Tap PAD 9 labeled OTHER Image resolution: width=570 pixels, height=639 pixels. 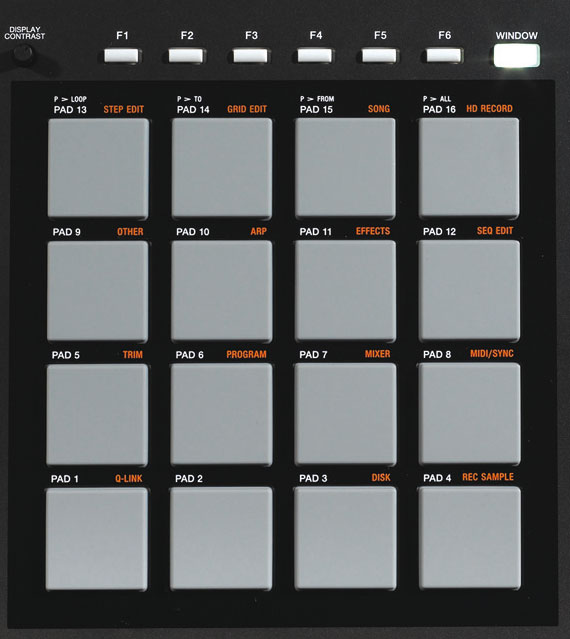98,291
